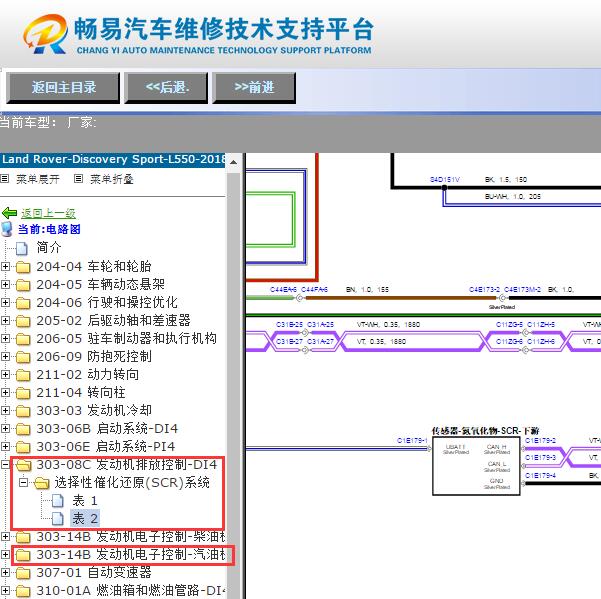Expand the 211-02 动力转向 node
The height and width of the screenshot is (599, 601).
(5, 374)
